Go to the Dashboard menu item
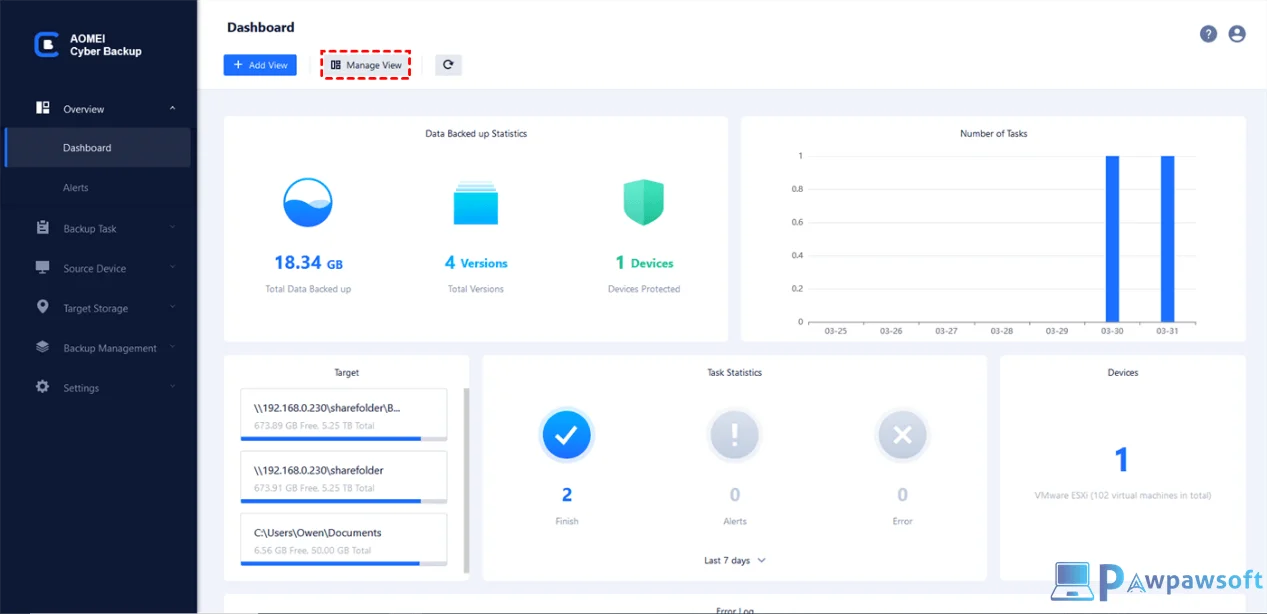 [97, 147]
